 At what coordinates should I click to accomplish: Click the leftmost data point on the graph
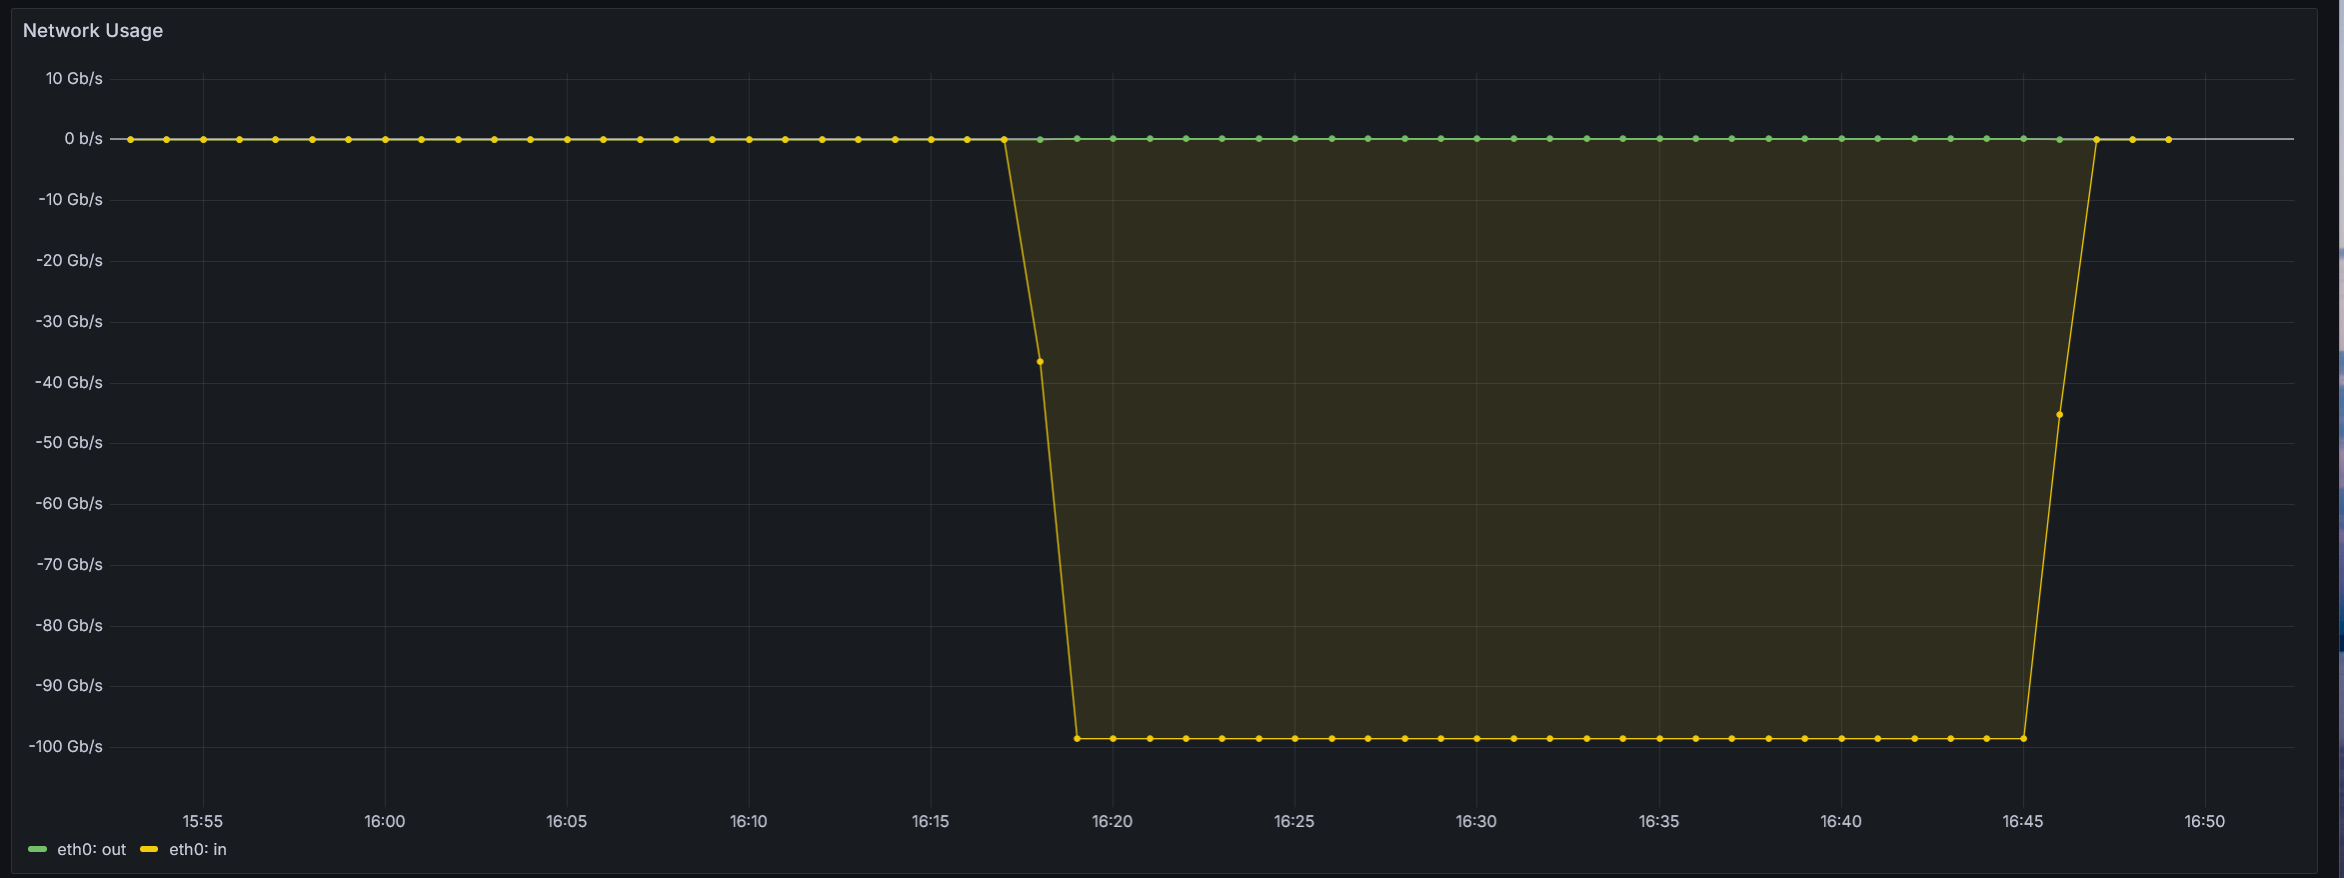point(130,139)
